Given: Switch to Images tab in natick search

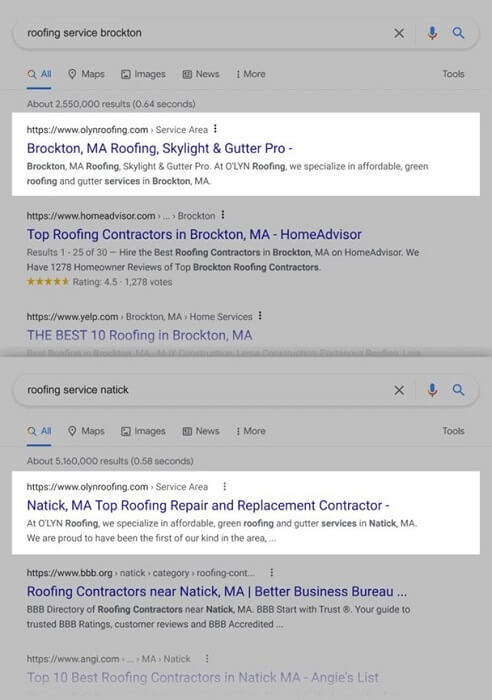Looking at the screenshot, I should coord(143,431).
